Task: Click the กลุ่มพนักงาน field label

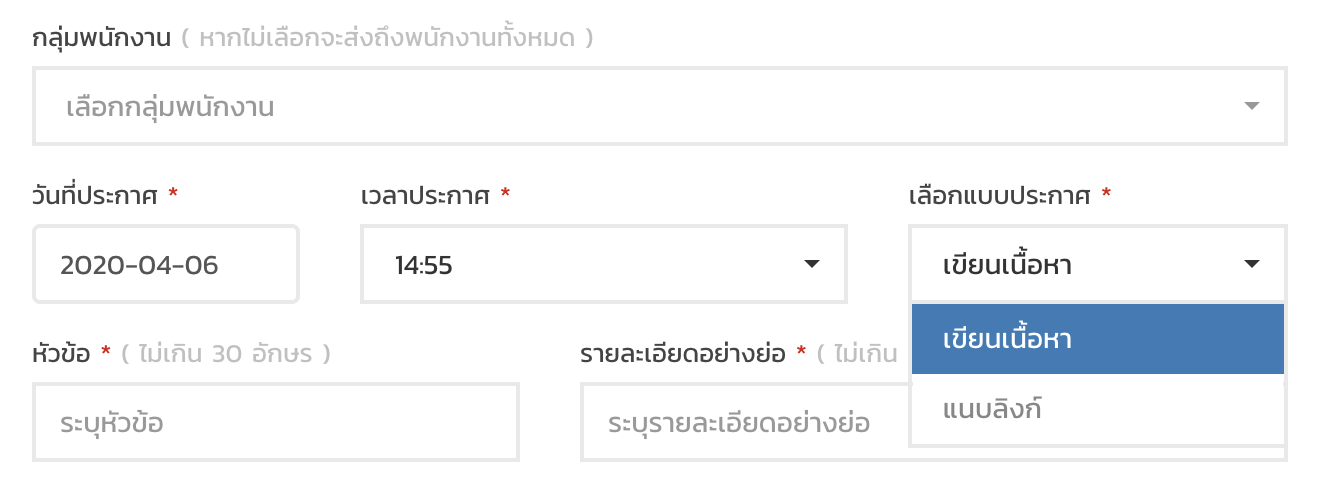Action: (x=102, y=38)
